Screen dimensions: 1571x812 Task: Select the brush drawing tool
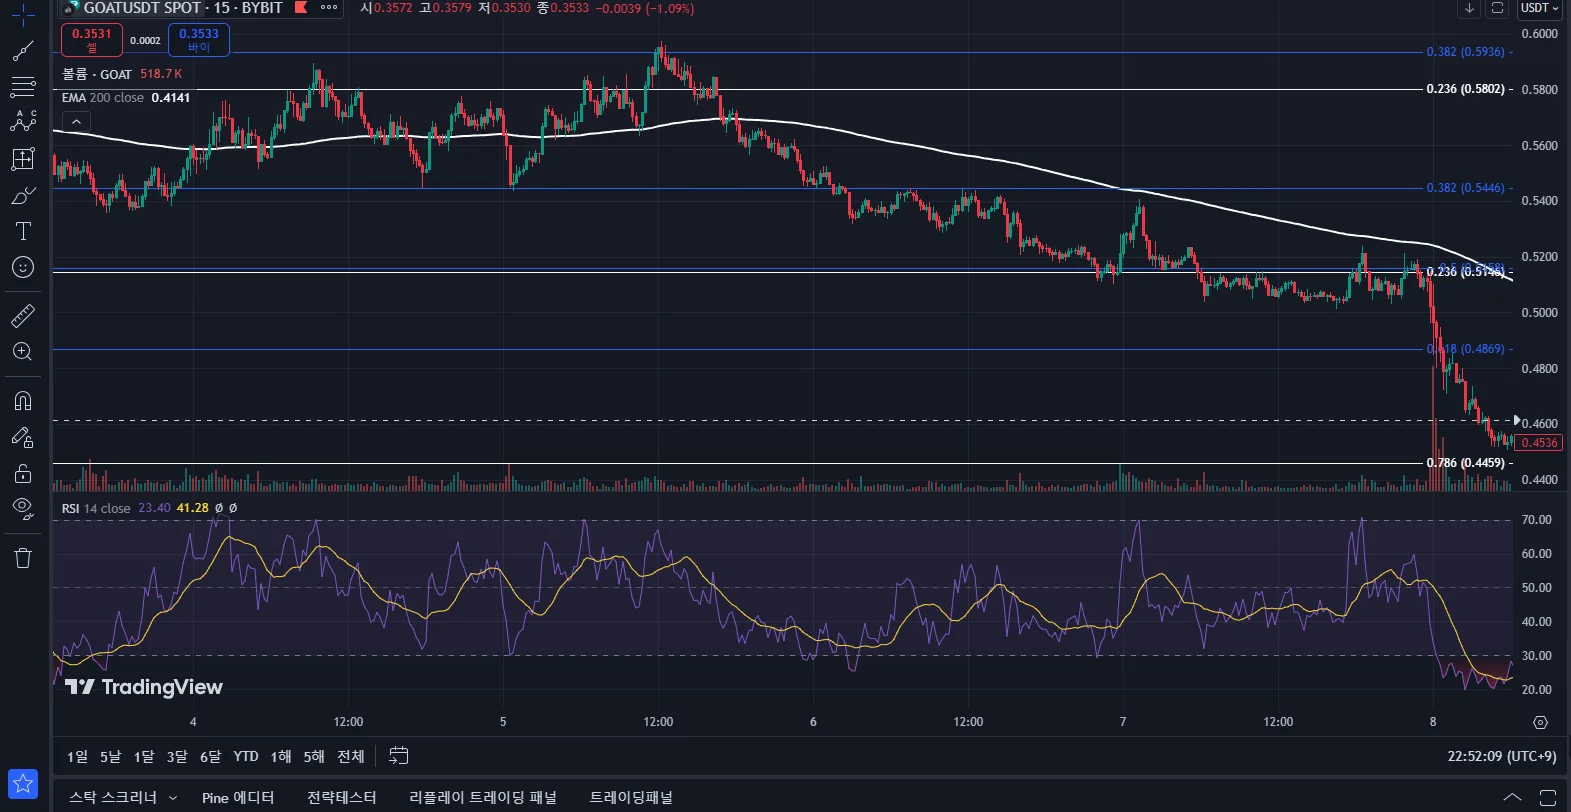click(23, 195)
